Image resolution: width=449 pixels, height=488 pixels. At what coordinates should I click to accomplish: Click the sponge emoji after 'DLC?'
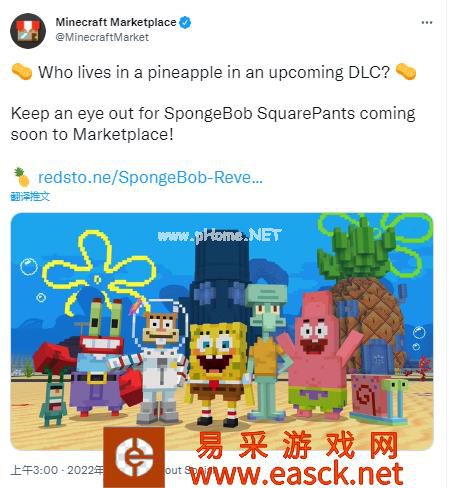tap(406, 72)
